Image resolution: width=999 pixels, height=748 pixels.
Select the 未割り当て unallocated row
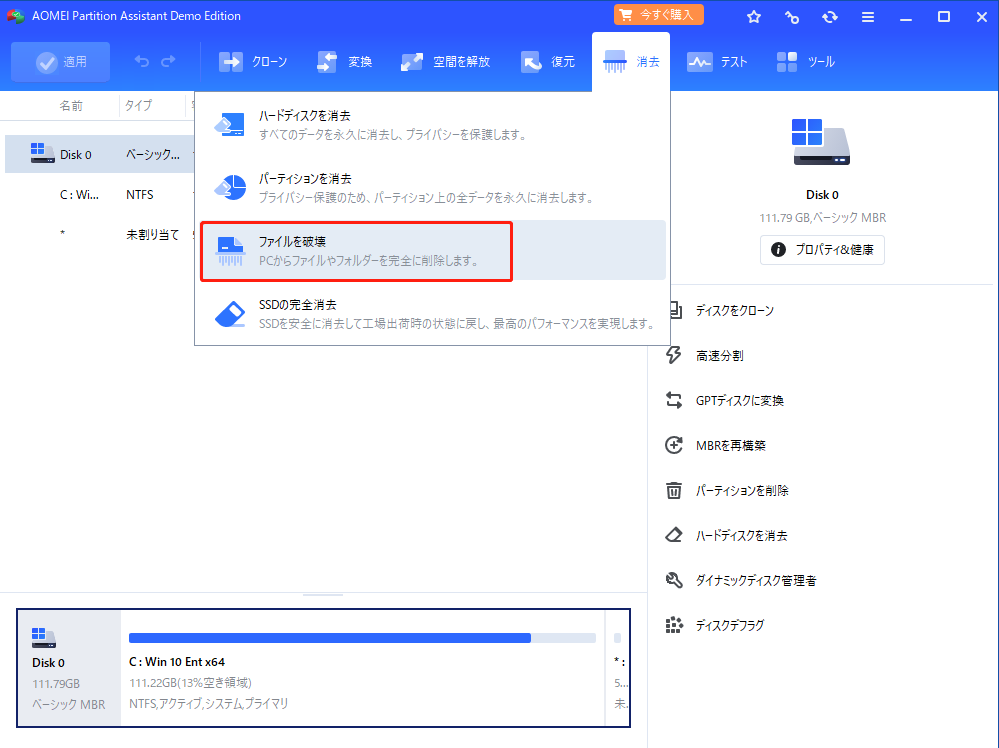tap(100, 234)
